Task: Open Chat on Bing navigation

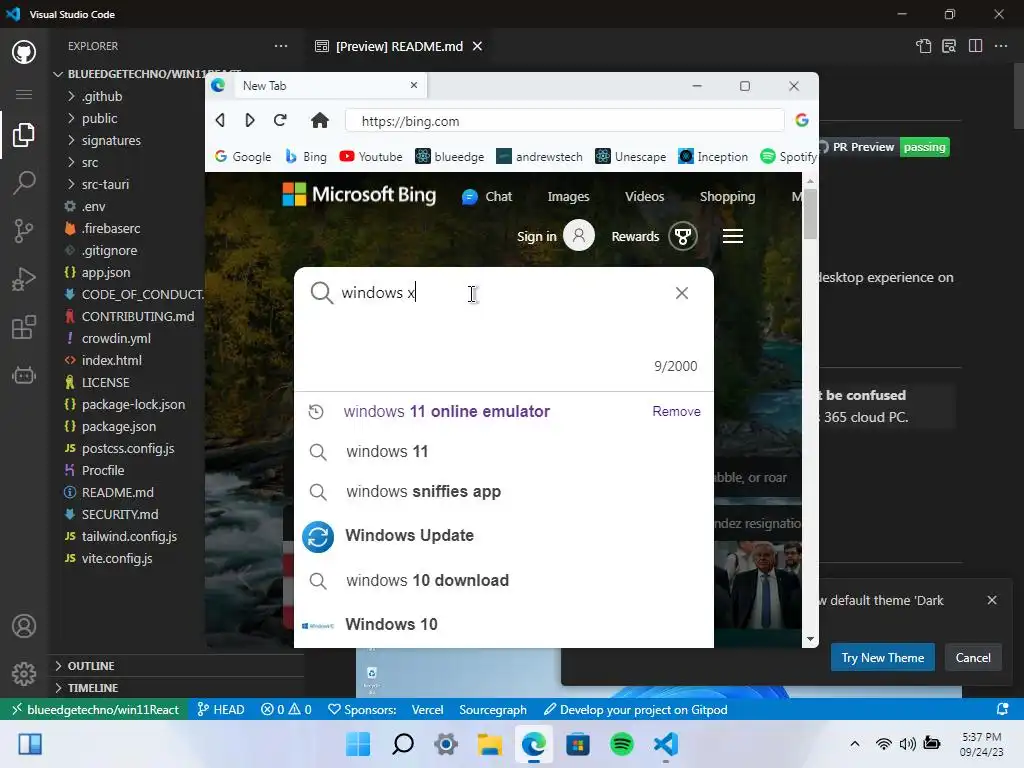Action: (487, 197)
